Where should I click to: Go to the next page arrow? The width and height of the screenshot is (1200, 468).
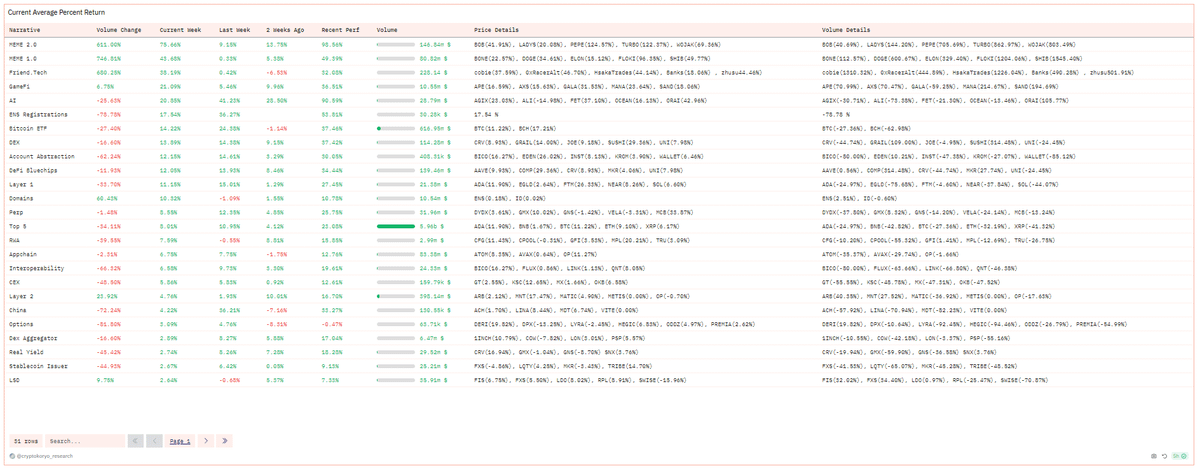[x=205, y=440]
